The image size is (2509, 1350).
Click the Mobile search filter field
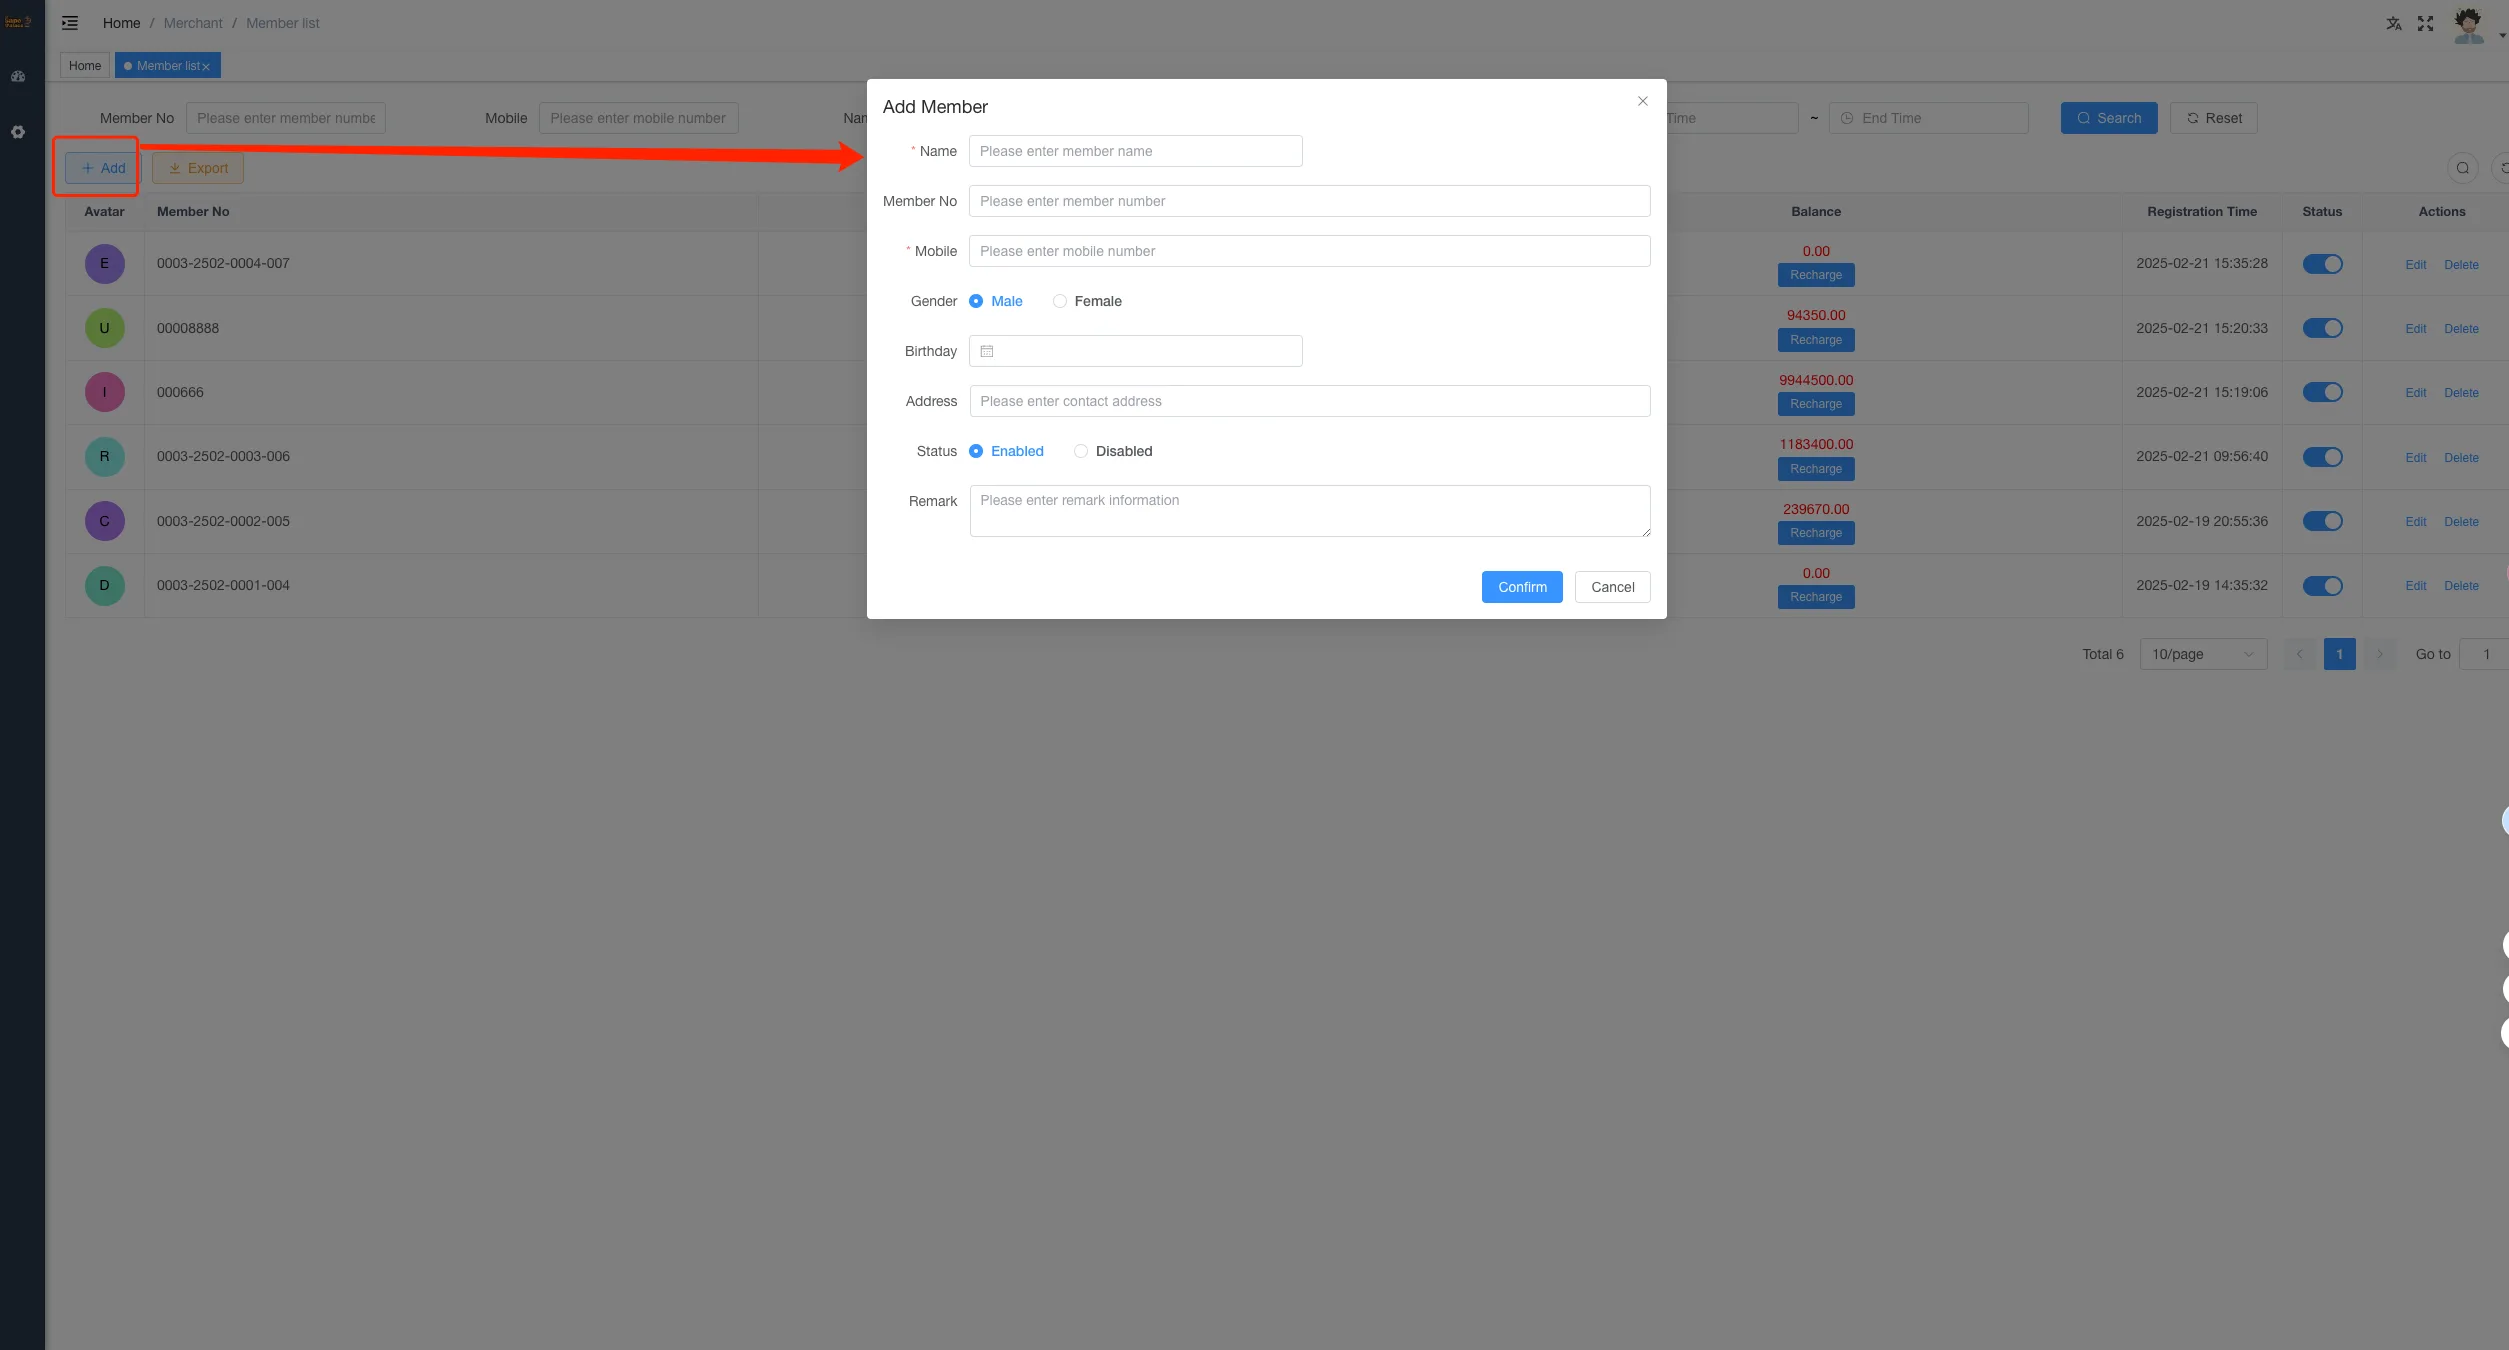[x=638, y=118]
